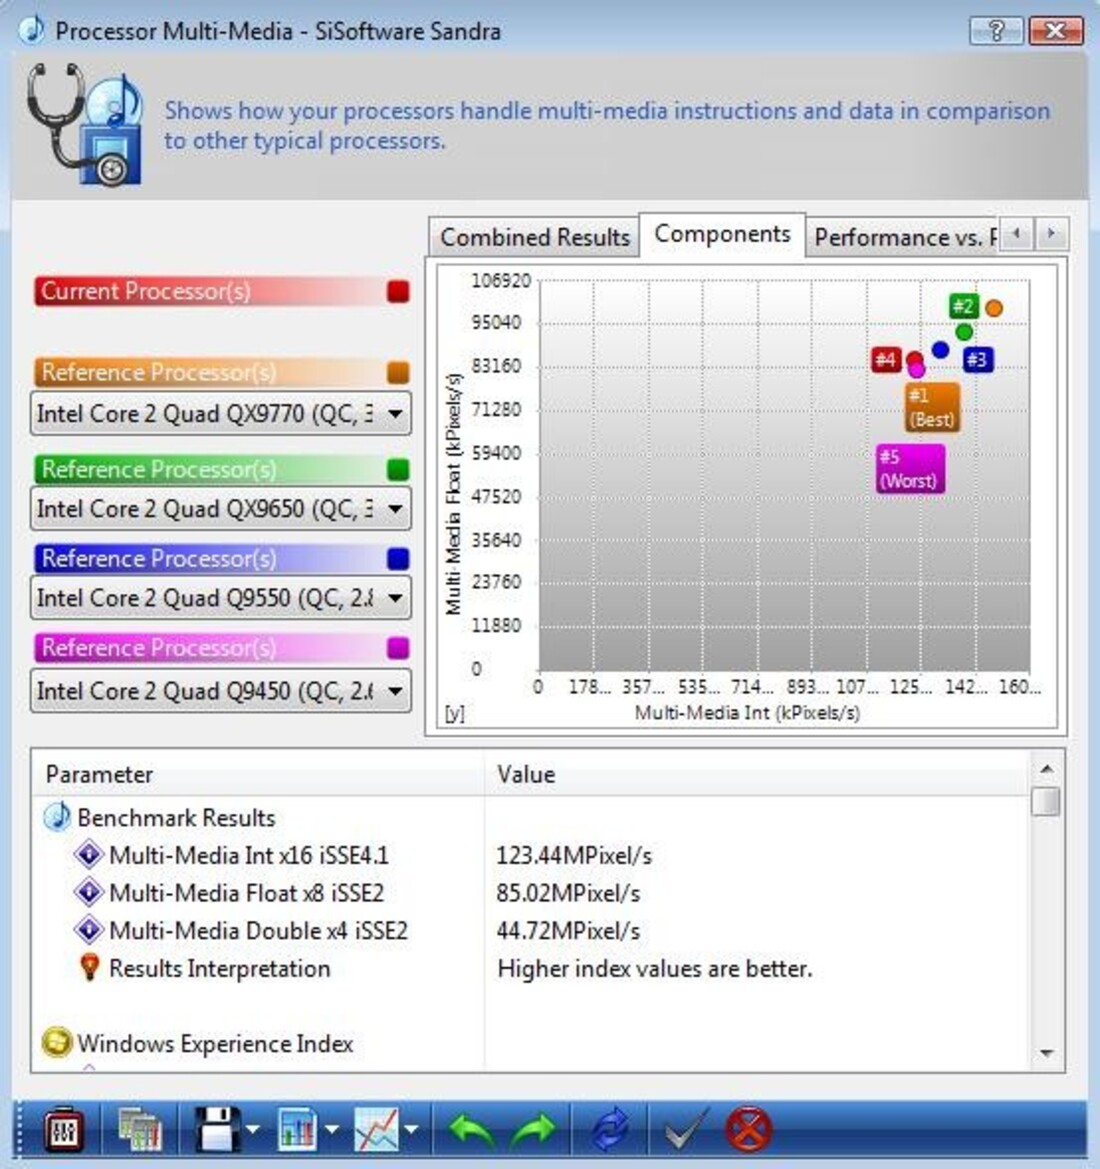Viewport: 1100px width, 1169px height.
Task: Click diamond icon beside Multi-Media Float x8
Action: tap(89, 892)
